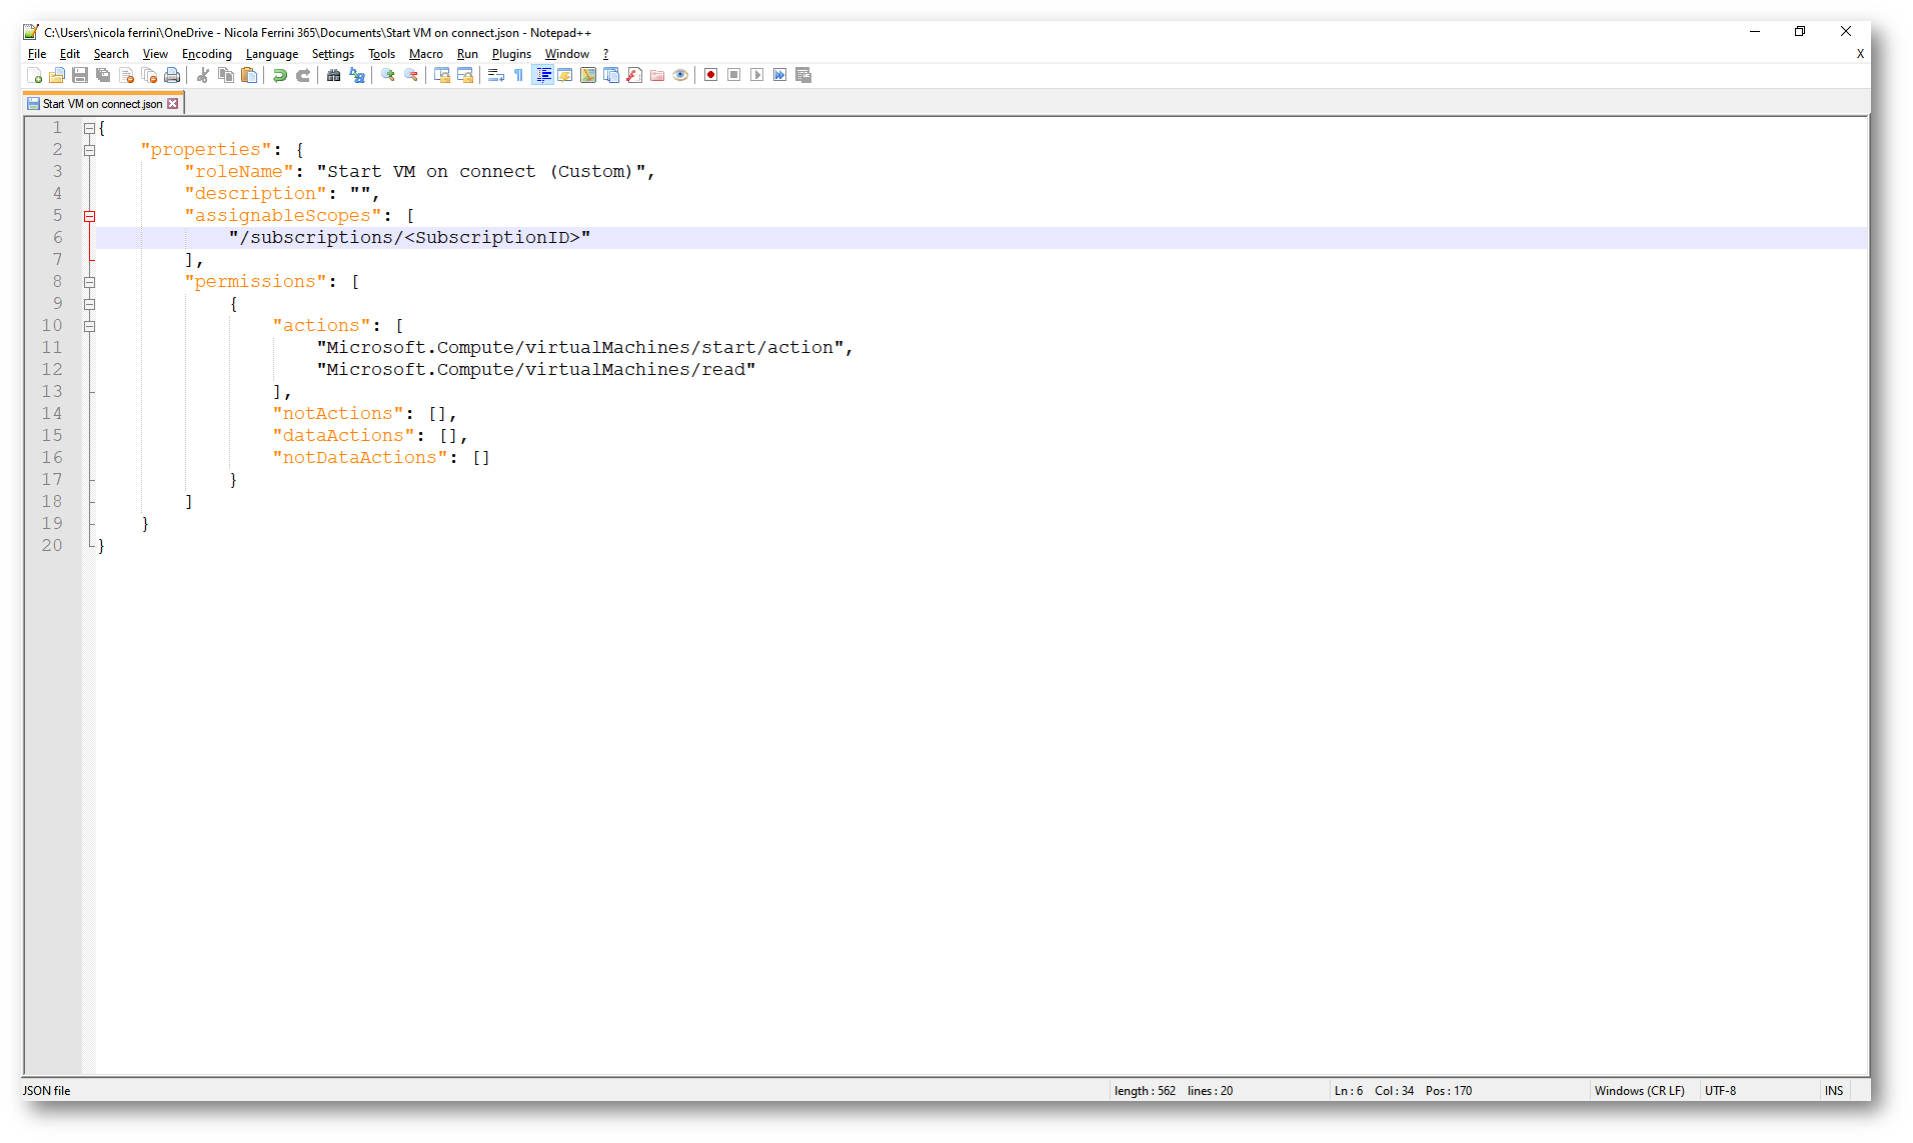Screen dimensions: 1913x1143
Task: Open the Window menu
Action: [567, 54]
